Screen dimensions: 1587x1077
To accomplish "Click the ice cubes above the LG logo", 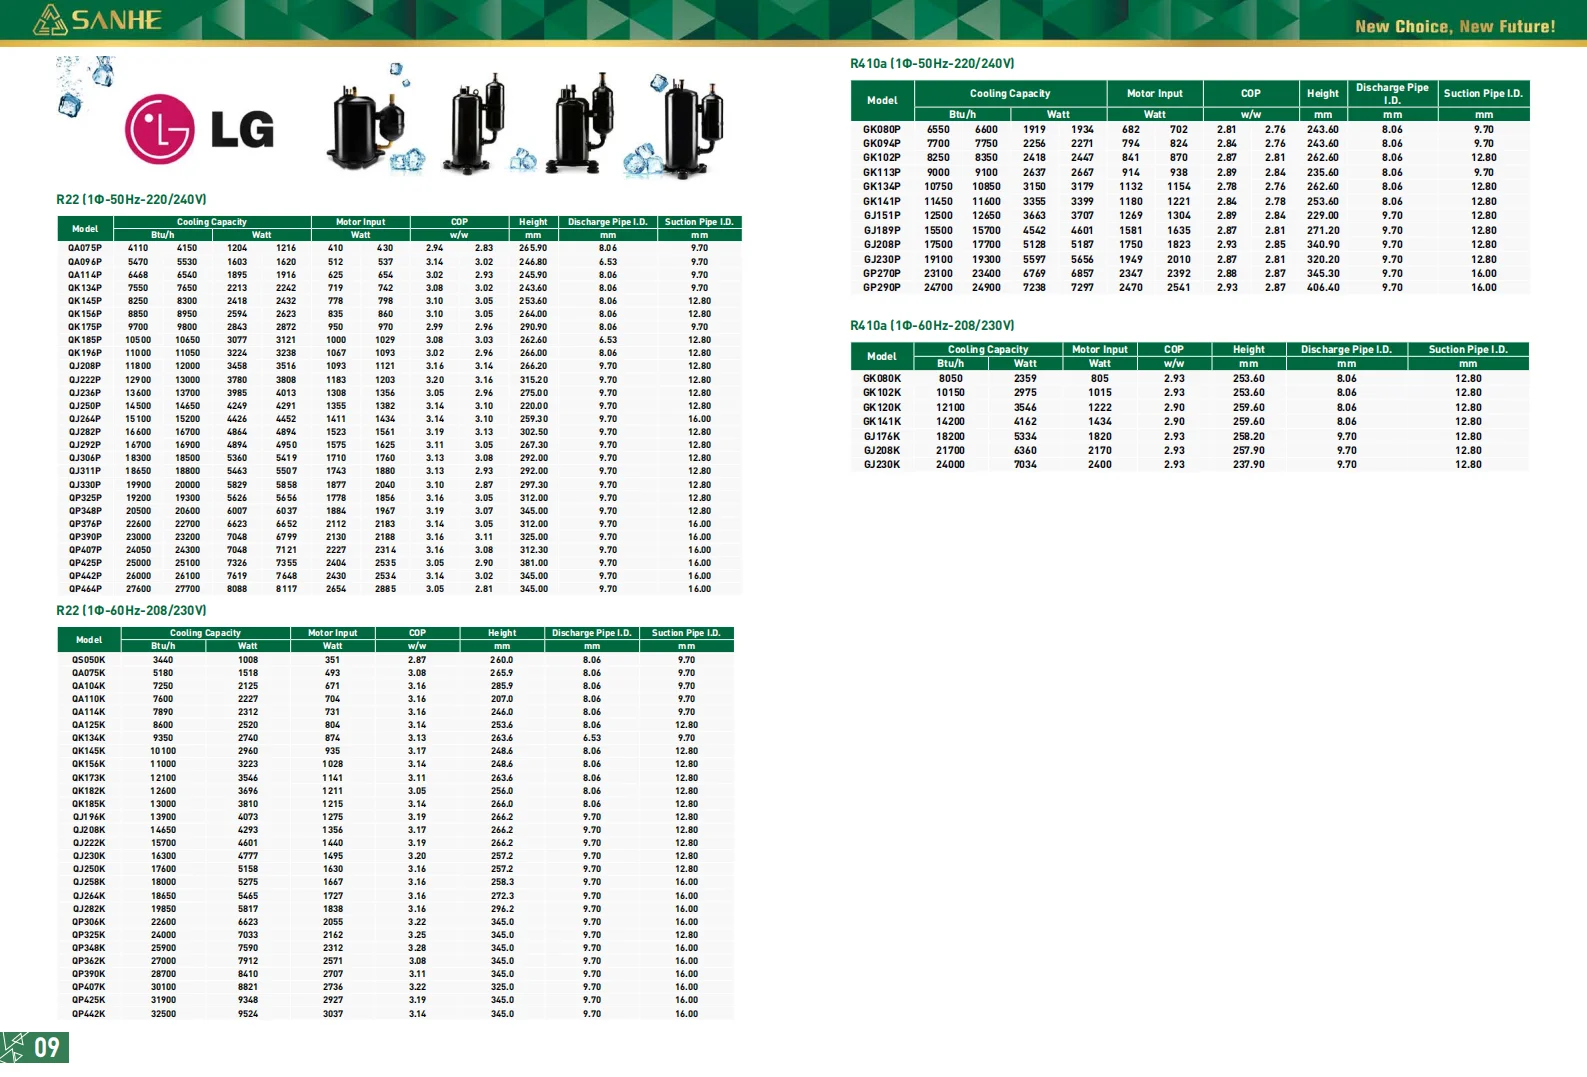I will pos(85,84).
